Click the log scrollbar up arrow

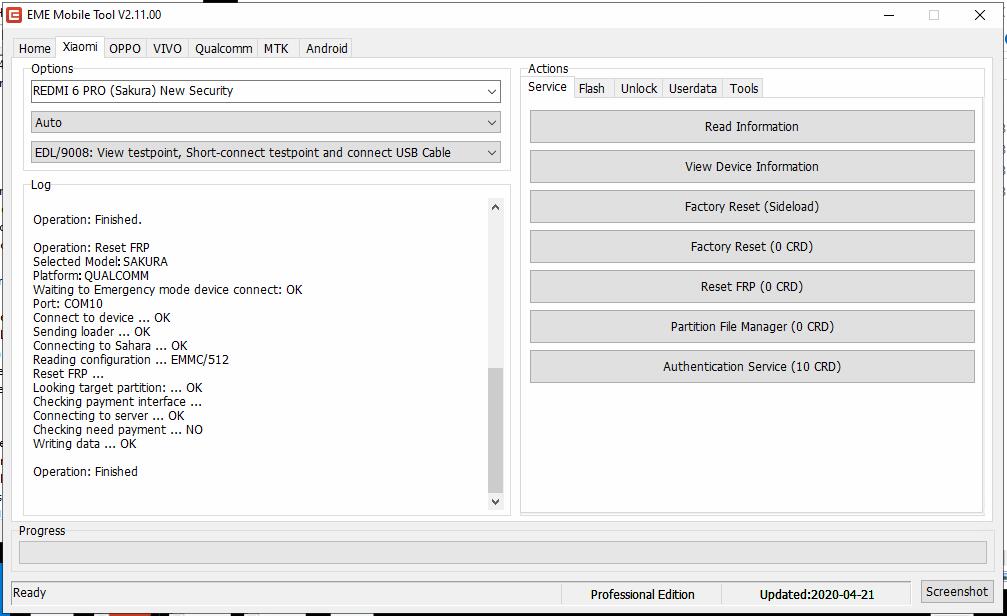coord(495,207)
